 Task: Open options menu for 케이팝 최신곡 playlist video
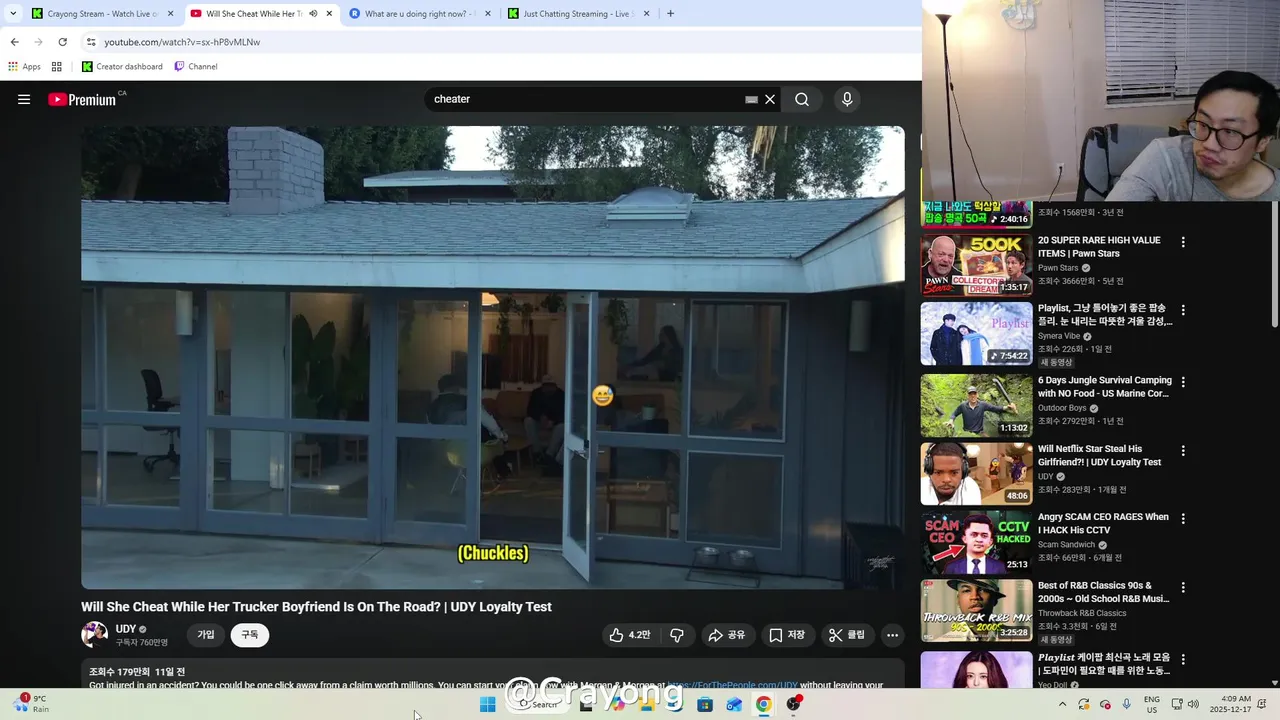(x=1183, y=659)
